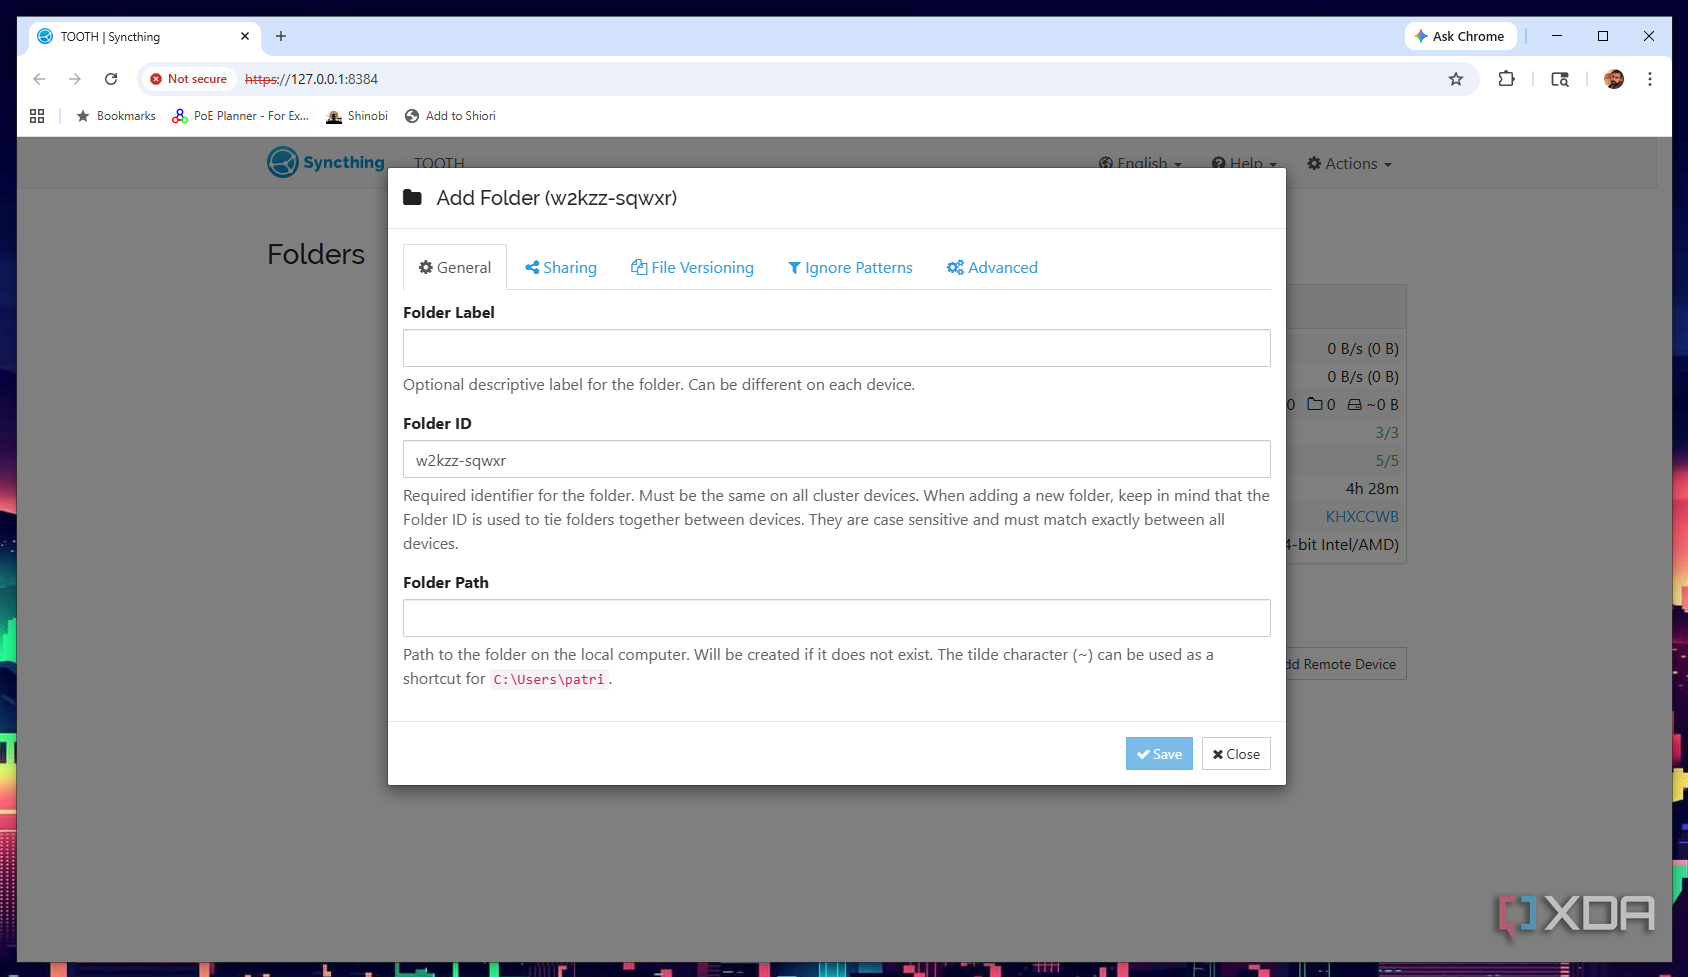Open the Shinobi bookmark
1688x977 pixels.
tap(357, 116)
